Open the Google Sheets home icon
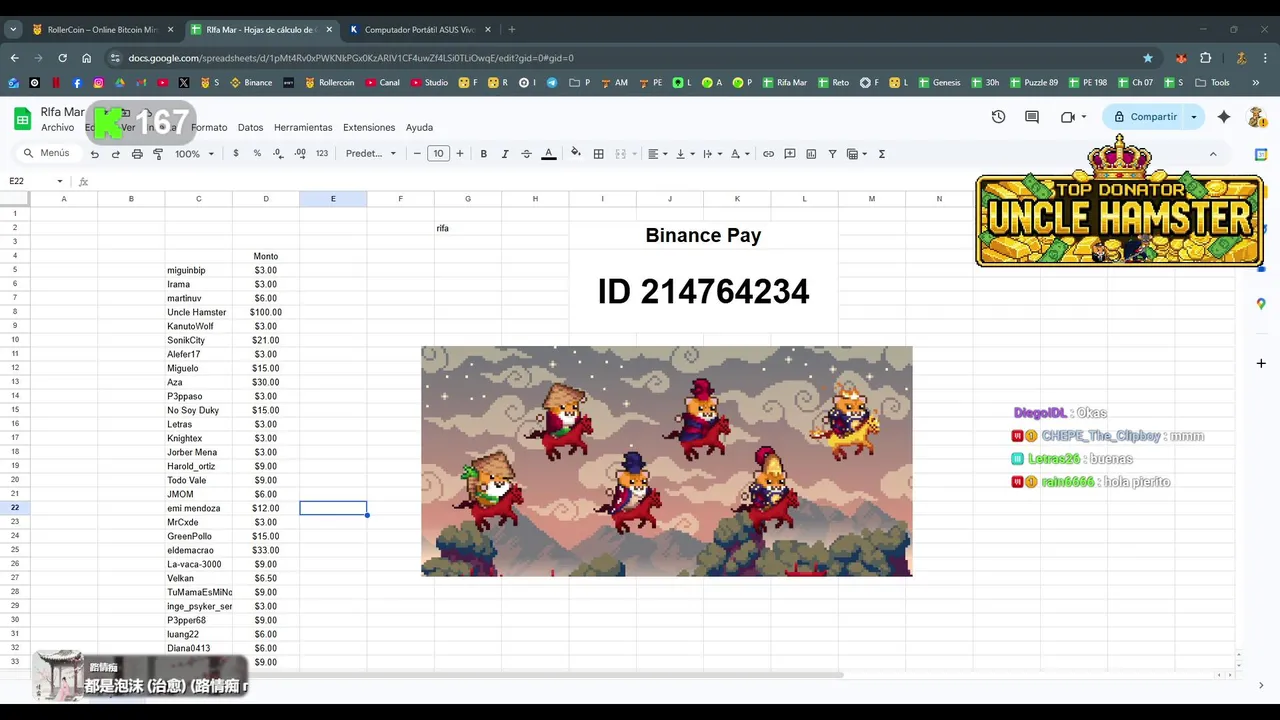This screenshot has width=1280, height=720. 22,119
